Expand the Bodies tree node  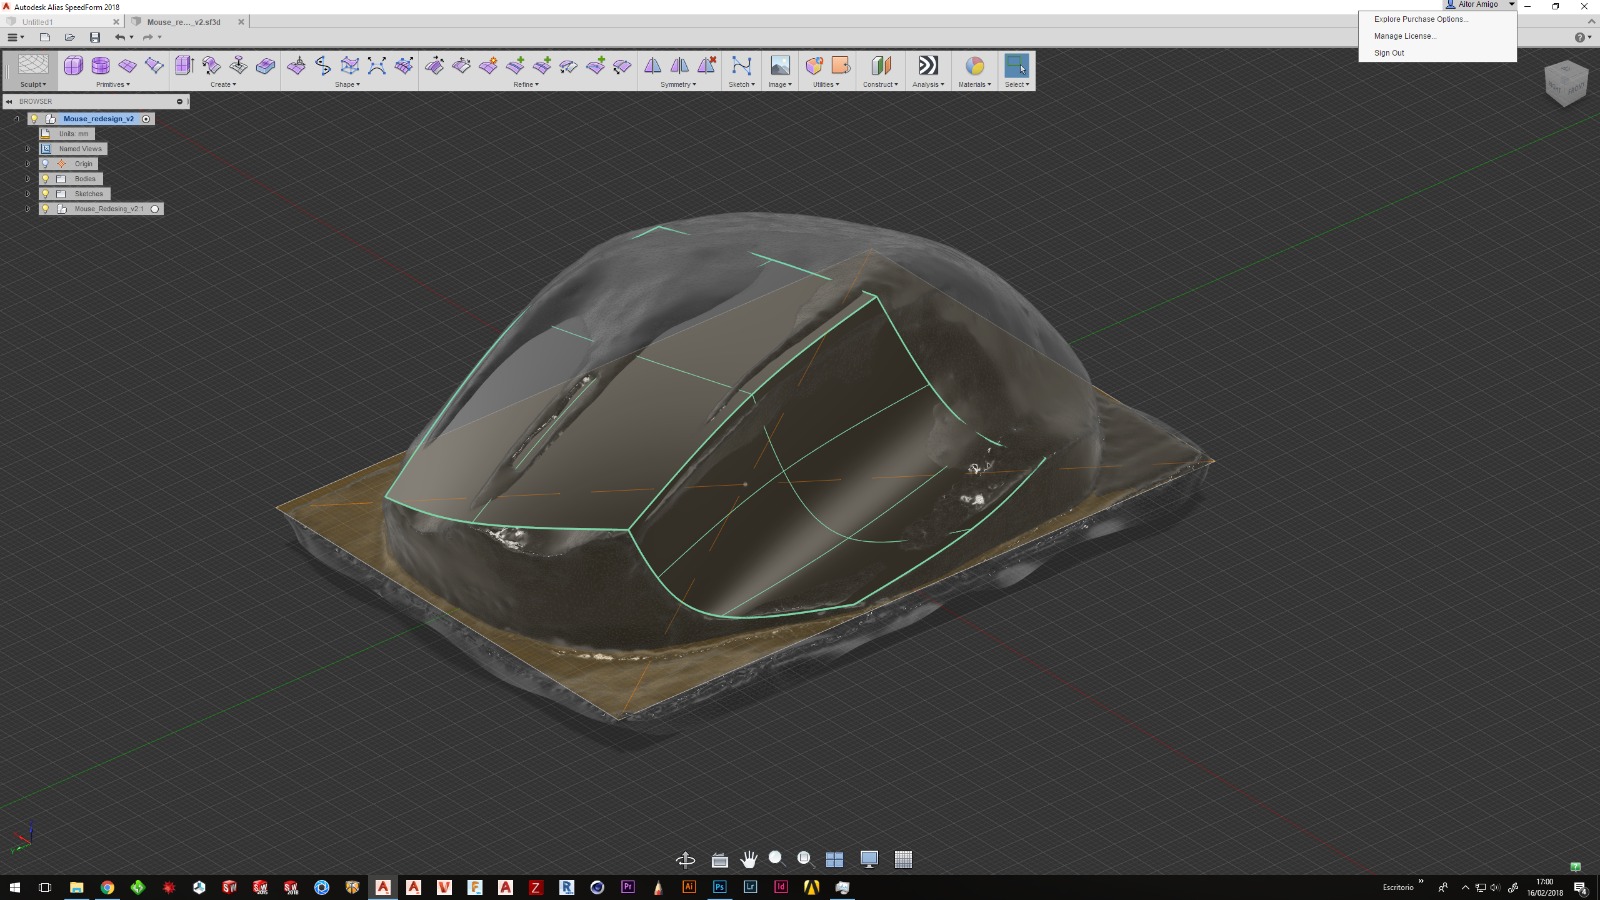[x=27, y=178]
